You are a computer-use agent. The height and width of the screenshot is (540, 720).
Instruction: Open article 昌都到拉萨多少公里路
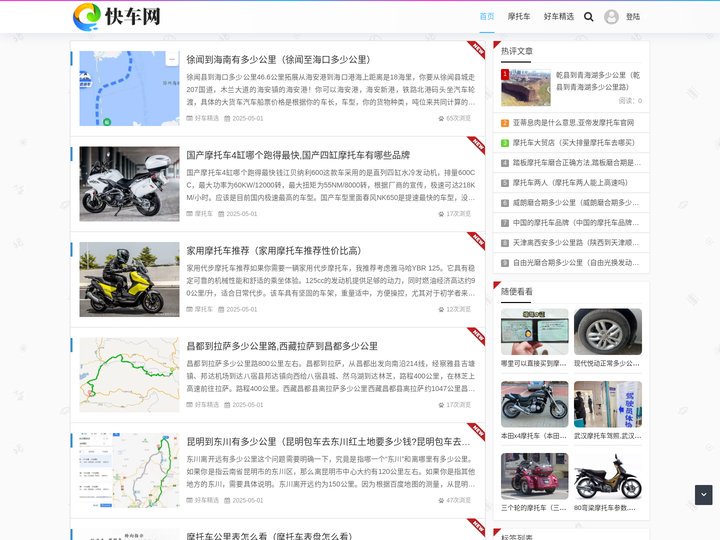tap(282, 346)
